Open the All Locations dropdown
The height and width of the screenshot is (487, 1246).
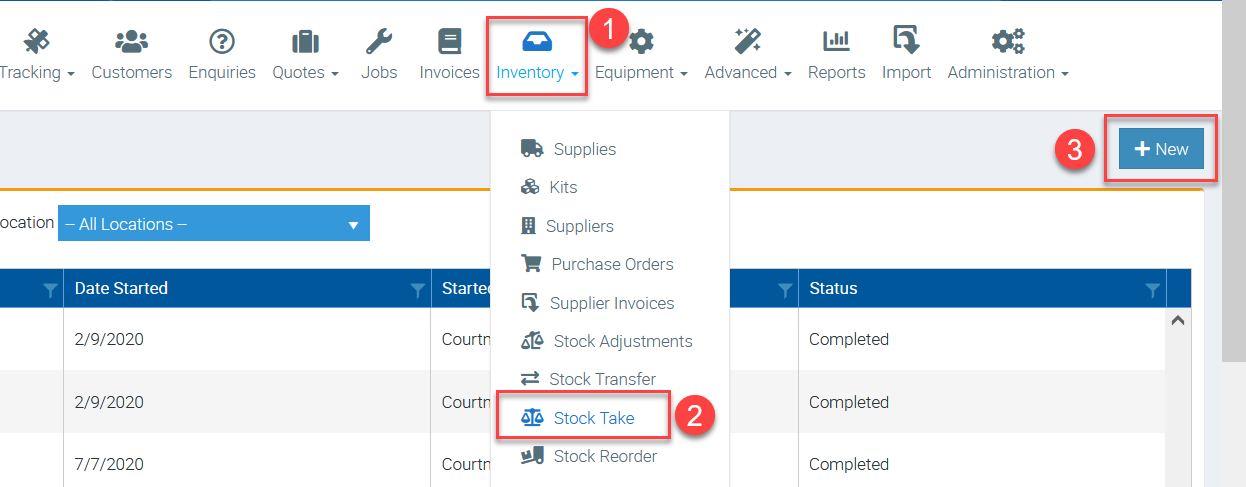(214, 224)
